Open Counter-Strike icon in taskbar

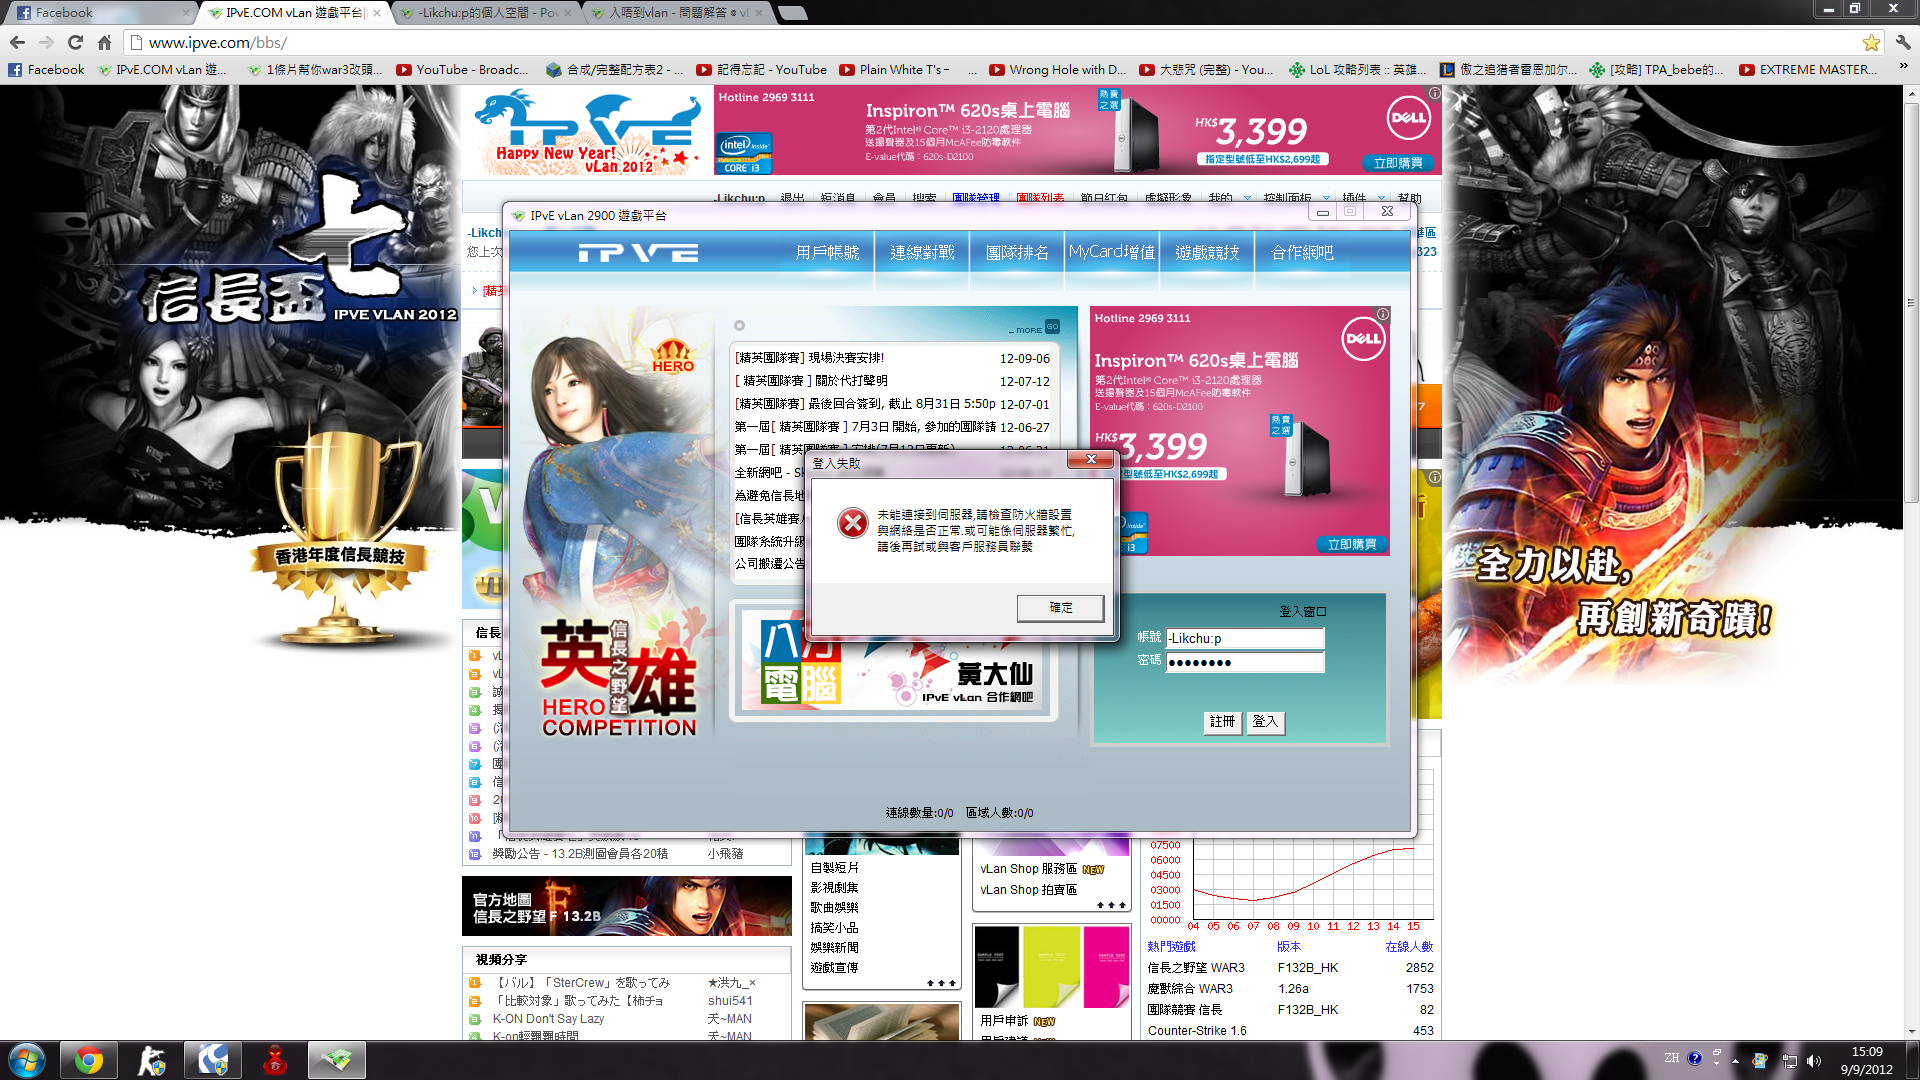(151, 1060)
